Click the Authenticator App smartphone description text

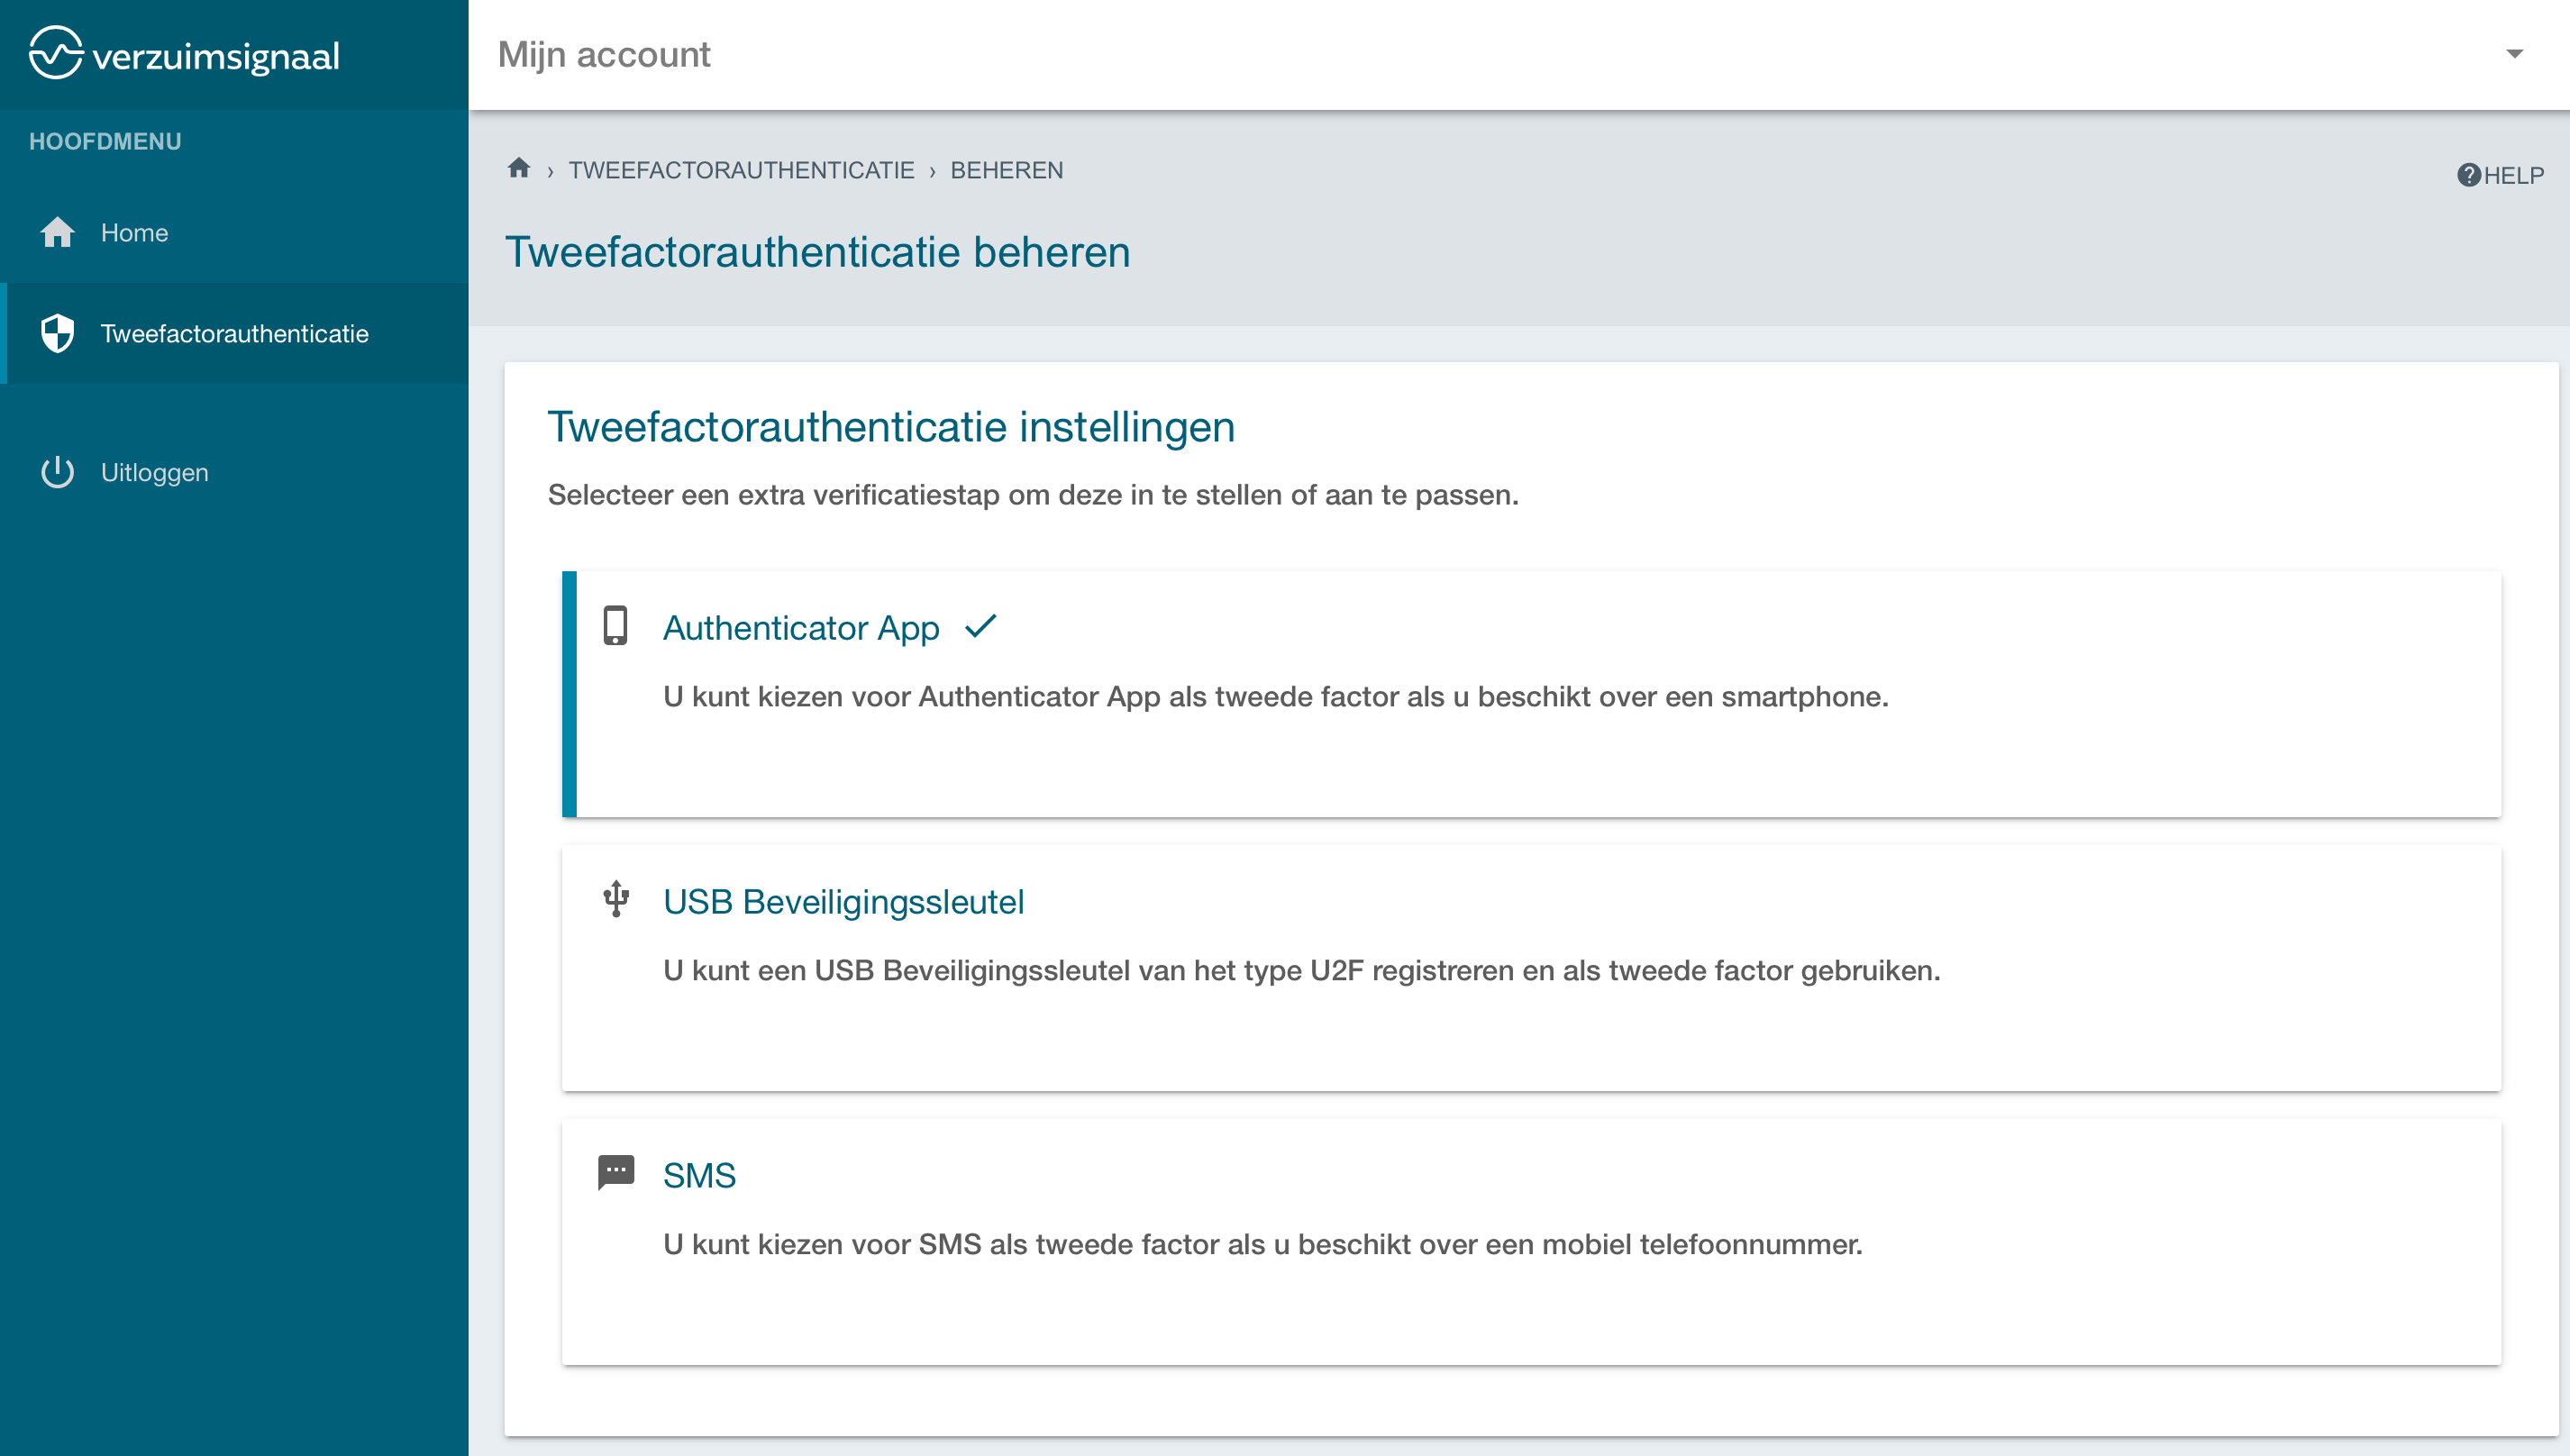coord(1276,697)
